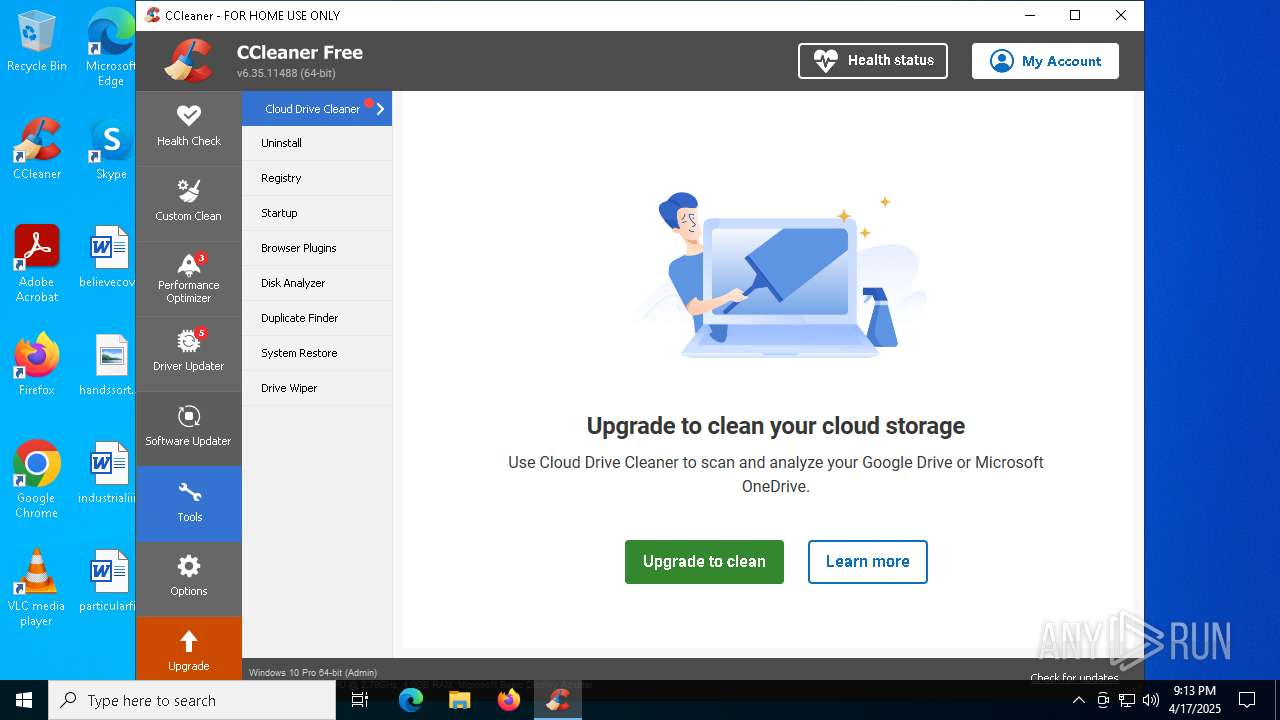The width and height of the screenshot is (1280, 720).
Task: Launch Edge from the taskbar
Action: (411, 700)
